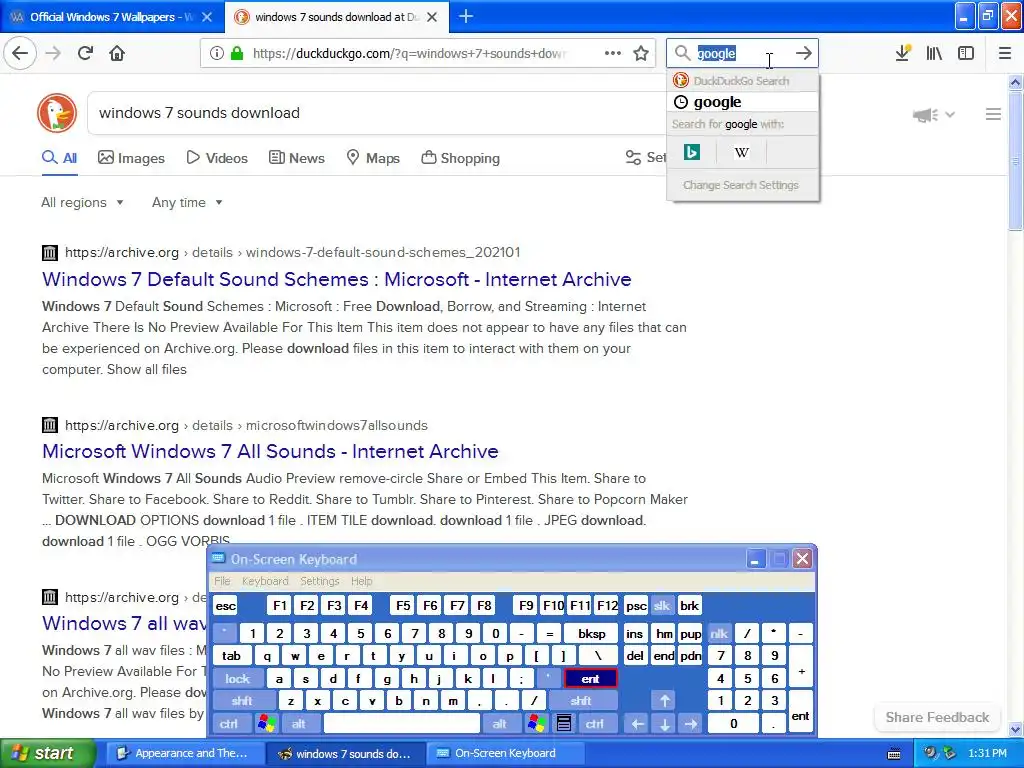Toggle the right ctrl key on keyboard
The image size is (1024, 768).
(x=595, y=723)
